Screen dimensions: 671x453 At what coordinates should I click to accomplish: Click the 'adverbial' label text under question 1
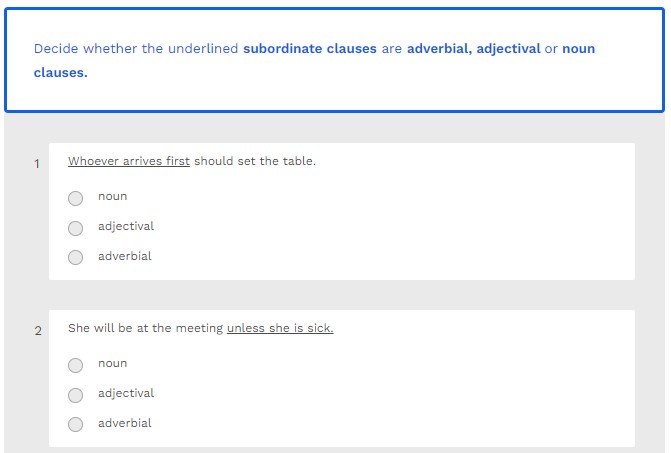(125, 257)
